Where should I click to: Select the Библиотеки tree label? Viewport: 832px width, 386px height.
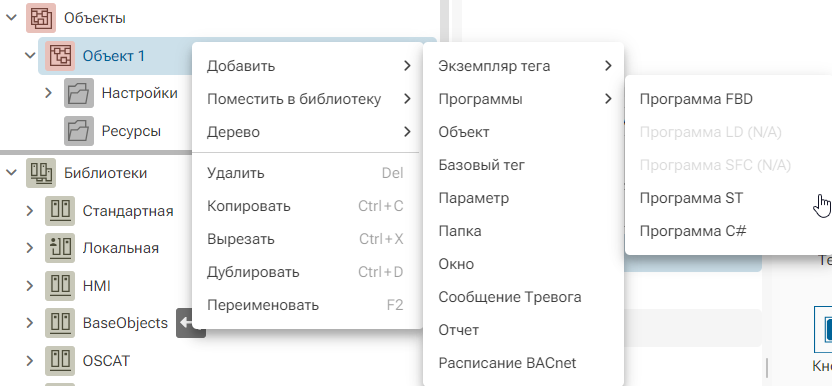[106, 173]
